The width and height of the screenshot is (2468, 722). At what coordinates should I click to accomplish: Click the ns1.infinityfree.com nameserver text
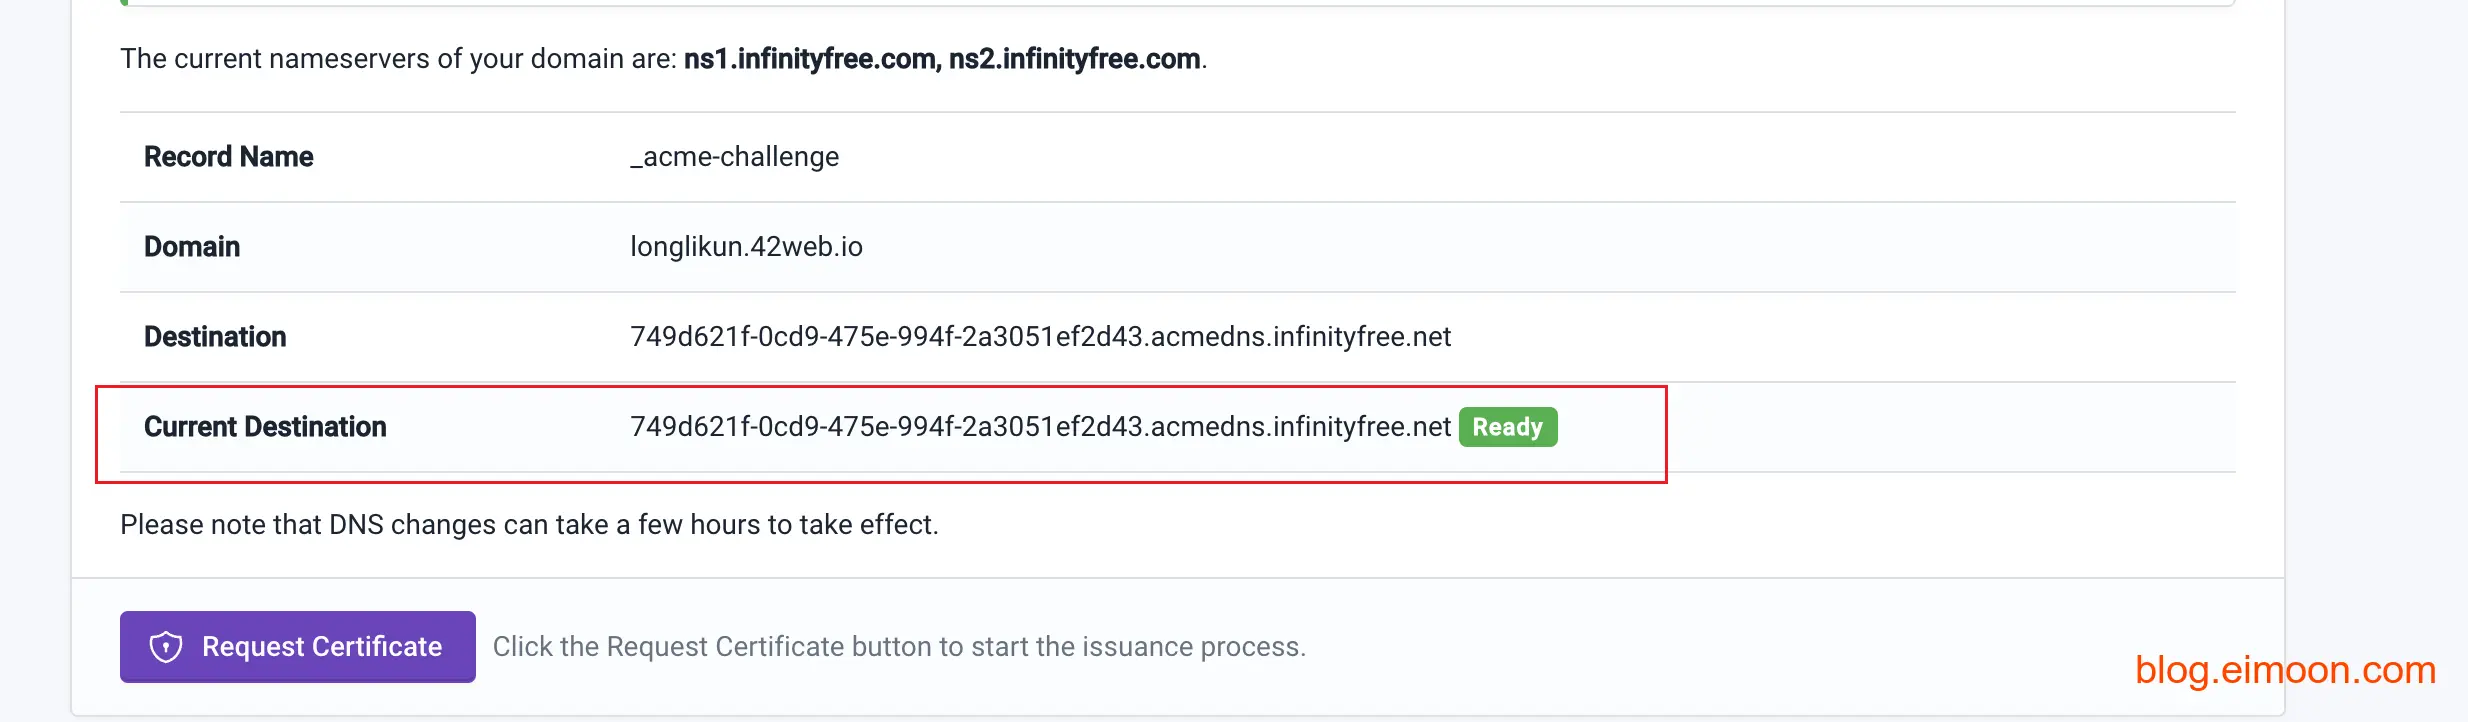(810, 59)
